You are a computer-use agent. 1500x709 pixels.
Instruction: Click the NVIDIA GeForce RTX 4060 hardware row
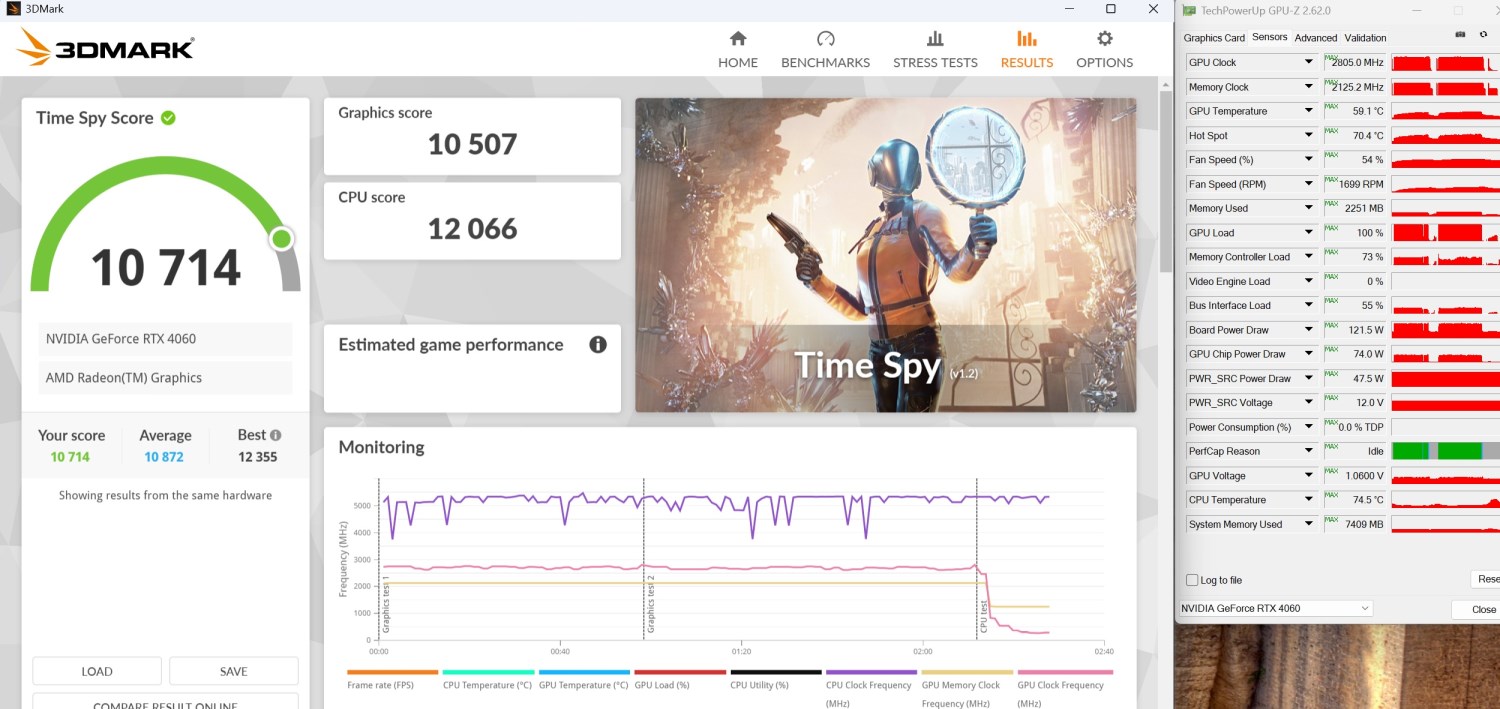tap(165, 339)
